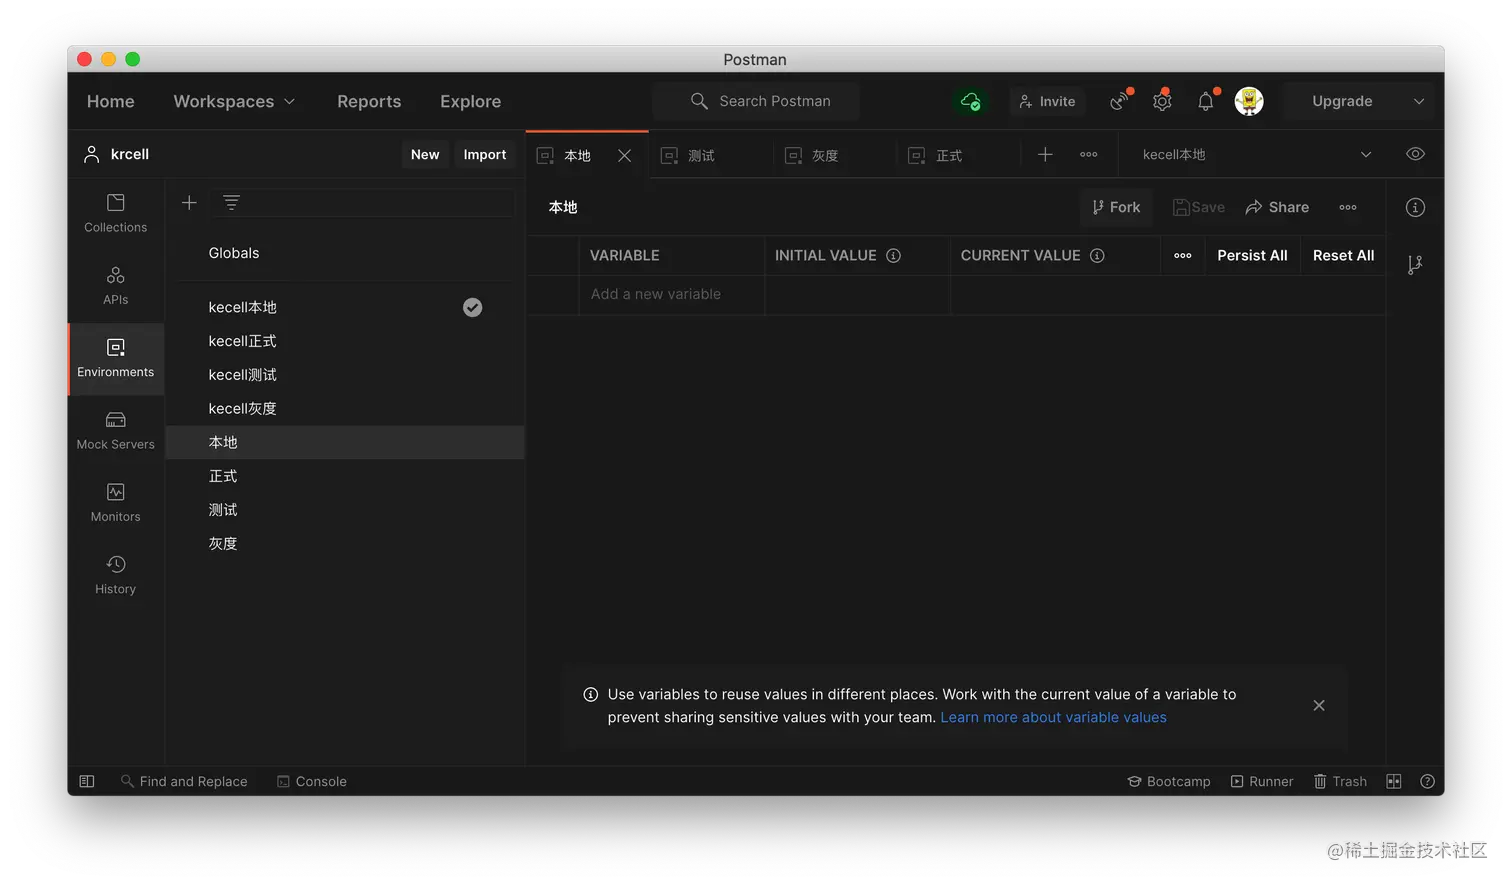Open the Collections sidebar panel
This screenshot has width=1512, height=885.
point(115,214)
